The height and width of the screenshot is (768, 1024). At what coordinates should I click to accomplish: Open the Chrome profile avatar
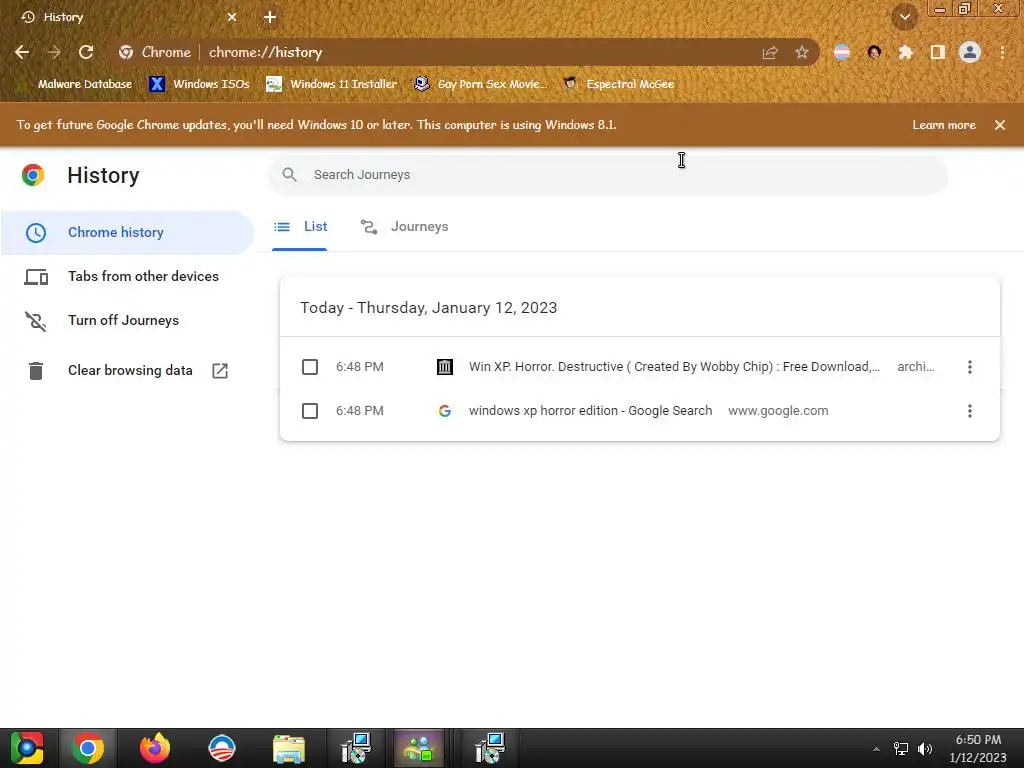pyautogui.click(x=970, y=52)
